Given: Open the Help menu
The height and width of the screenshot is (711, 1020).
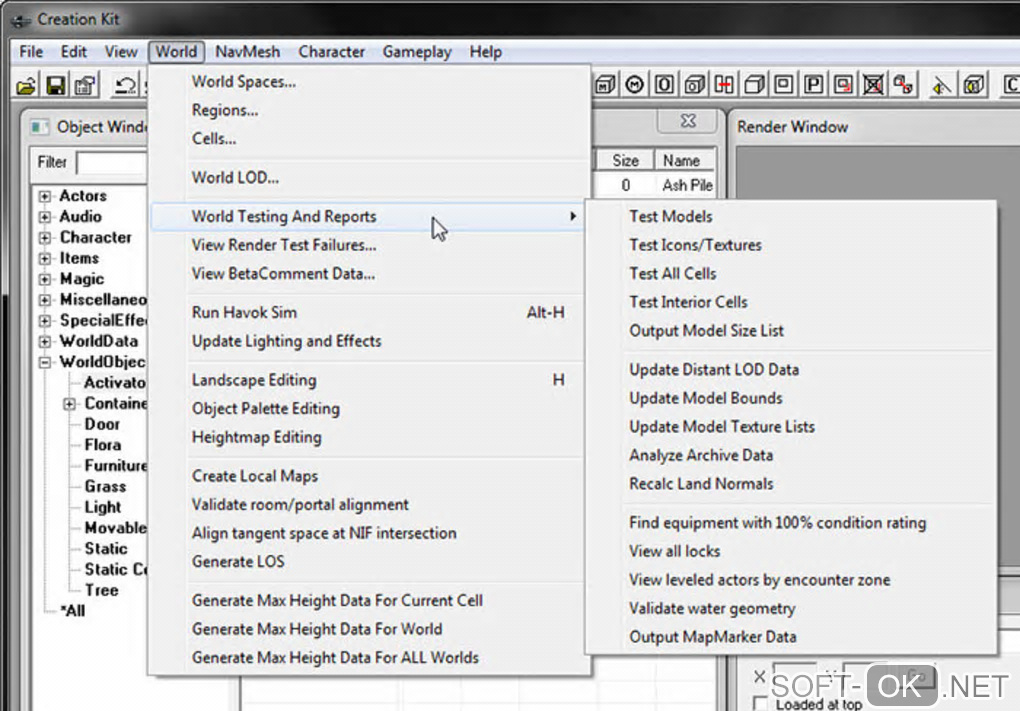Looking at the screenshot, I should click(486, 52).
